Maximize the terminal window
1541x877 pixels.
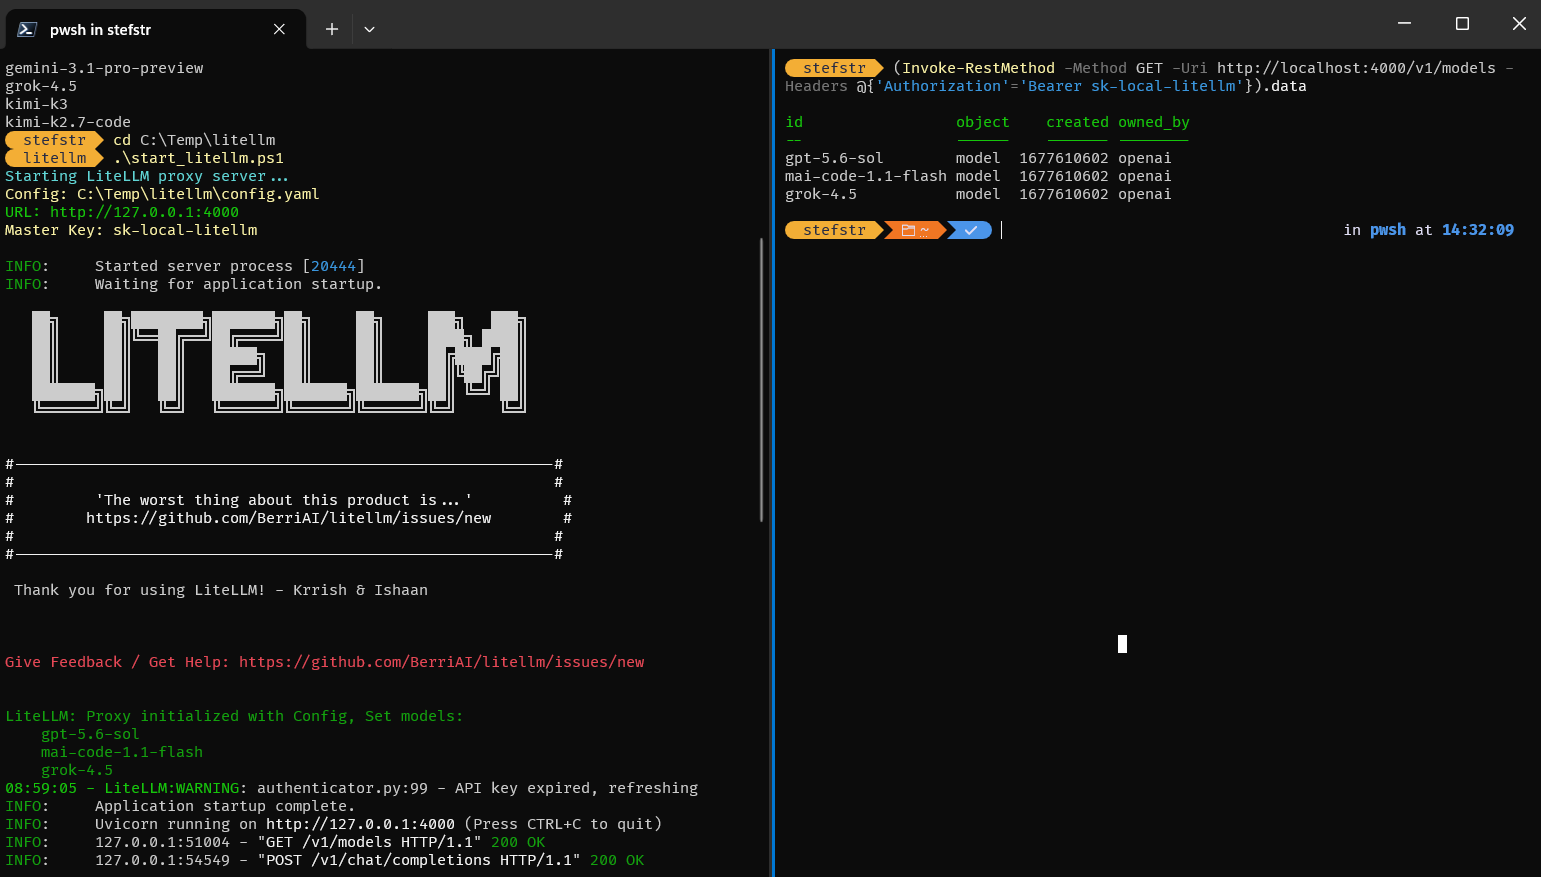tap(1462, 23)
